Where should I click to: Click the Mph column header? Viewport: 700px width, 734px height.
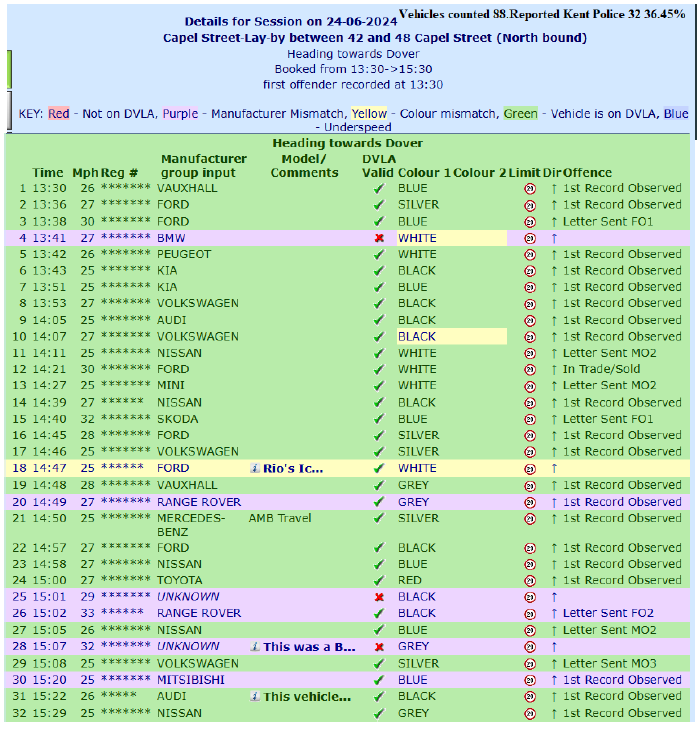click(x=85, y=173)
